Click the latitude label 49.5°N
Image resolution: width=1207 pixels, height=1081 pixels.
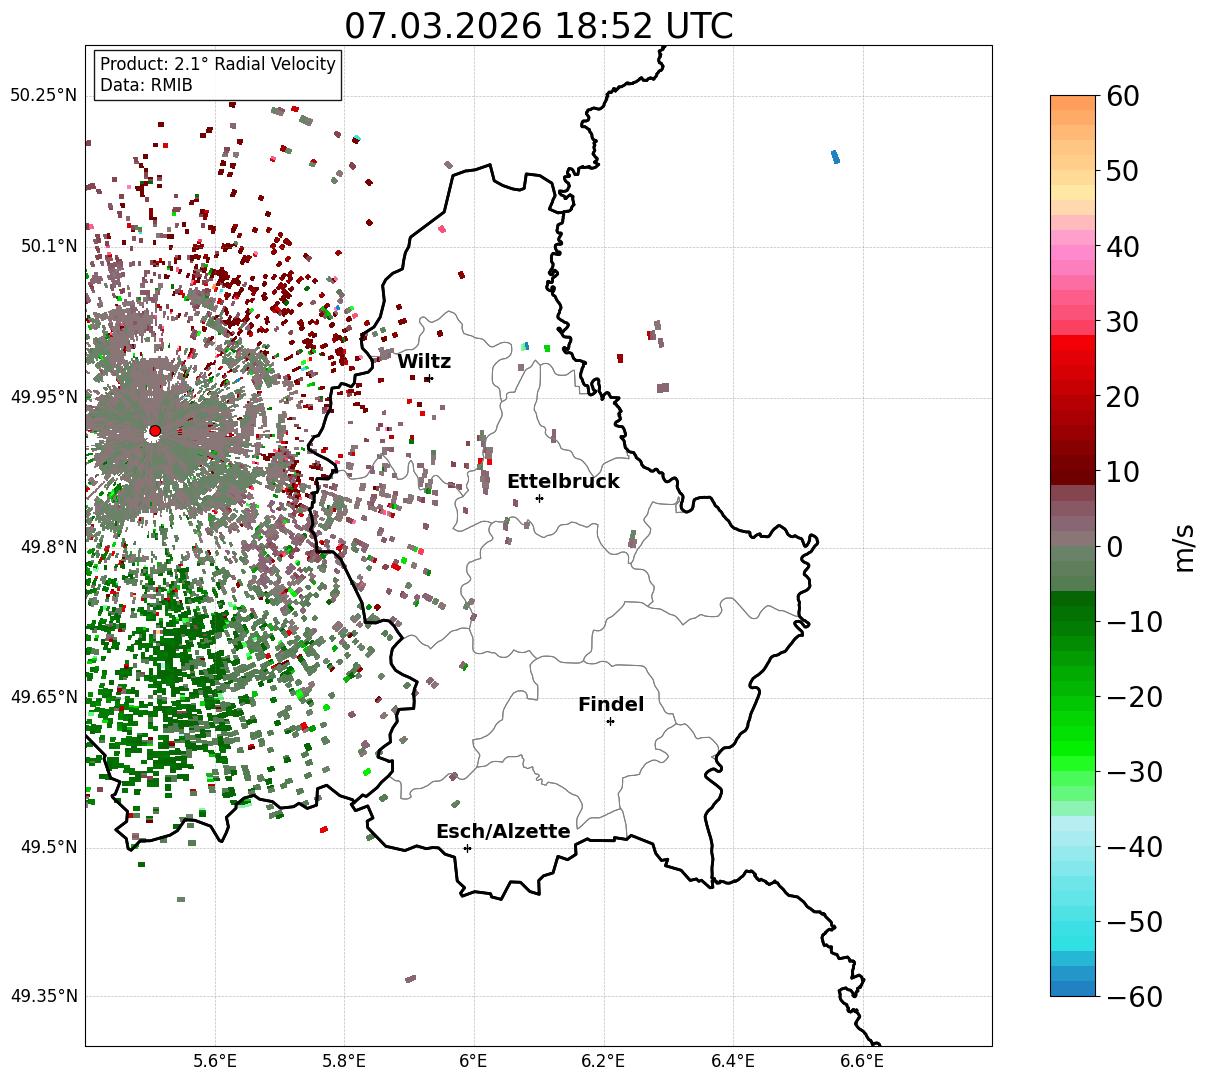[48, 847]
